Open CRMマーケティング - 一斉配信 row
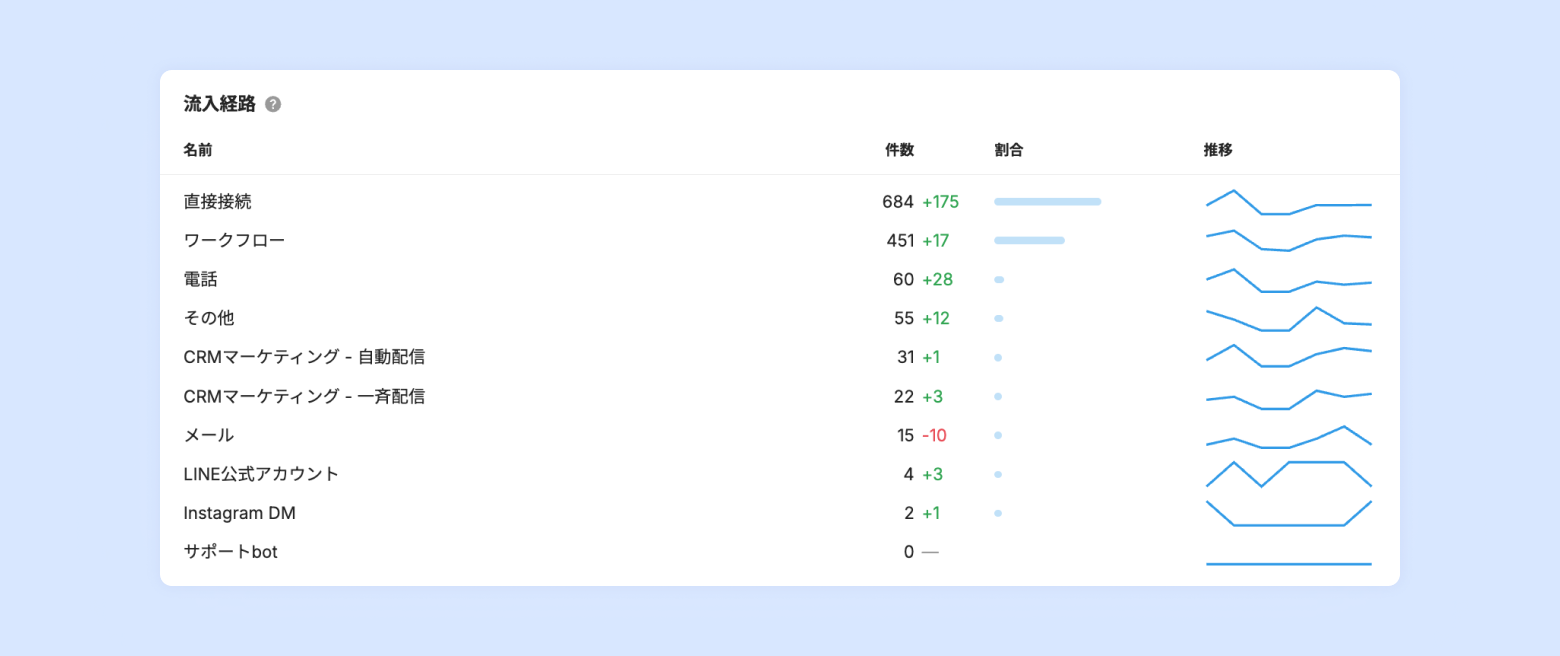Viewport: 1560px width, 656px height. pyautogui.click(x=304, y=396)
